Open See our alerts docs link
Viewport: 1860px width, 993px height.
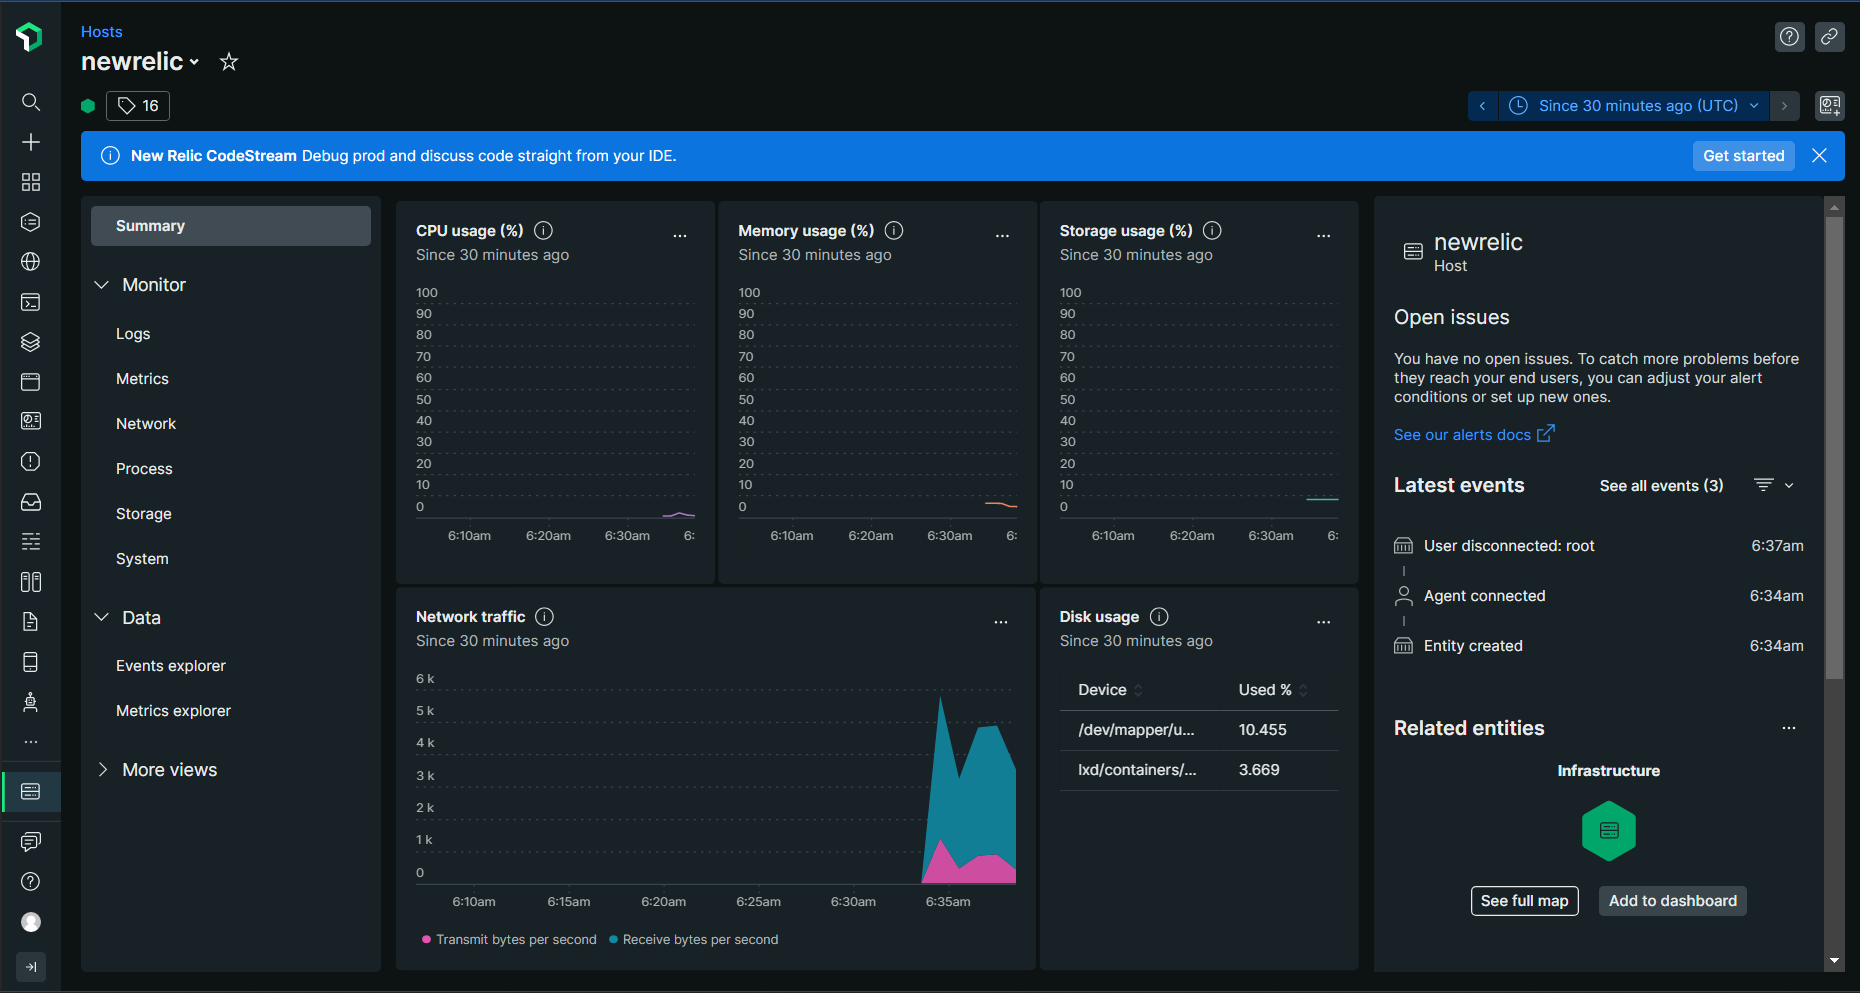1474,435
